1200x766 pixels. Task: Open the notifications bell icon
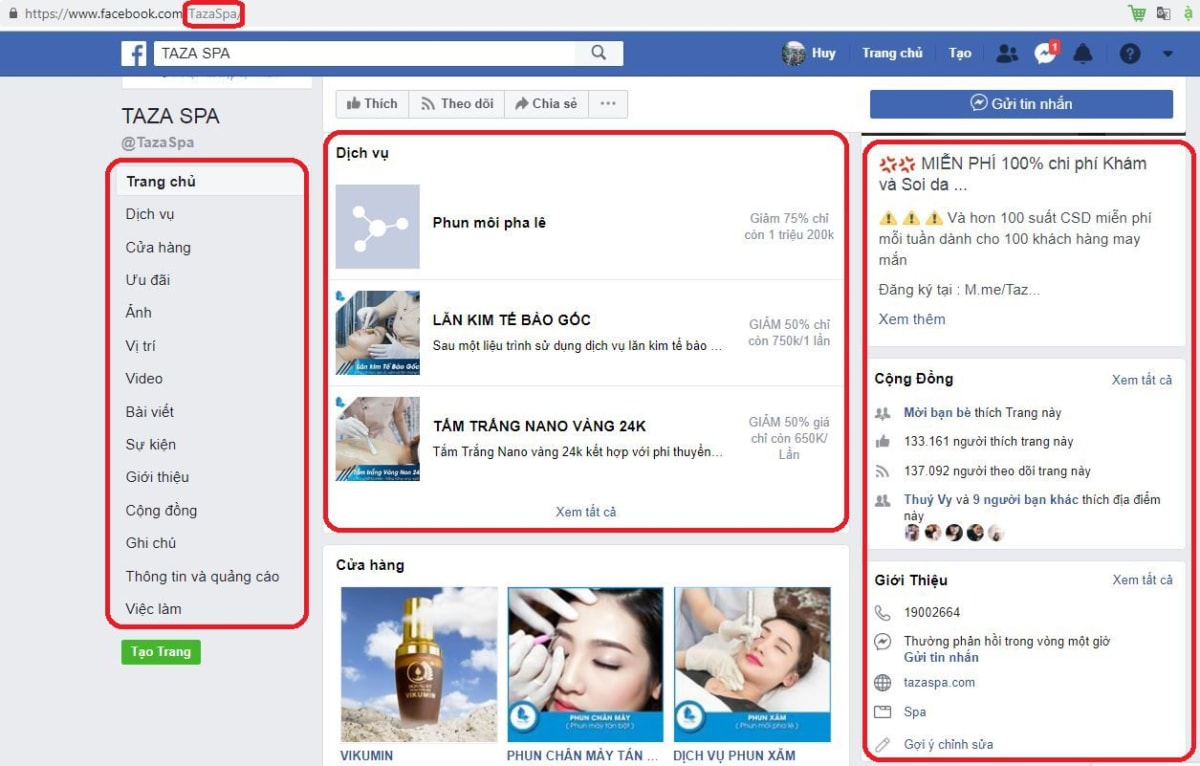1083,54
